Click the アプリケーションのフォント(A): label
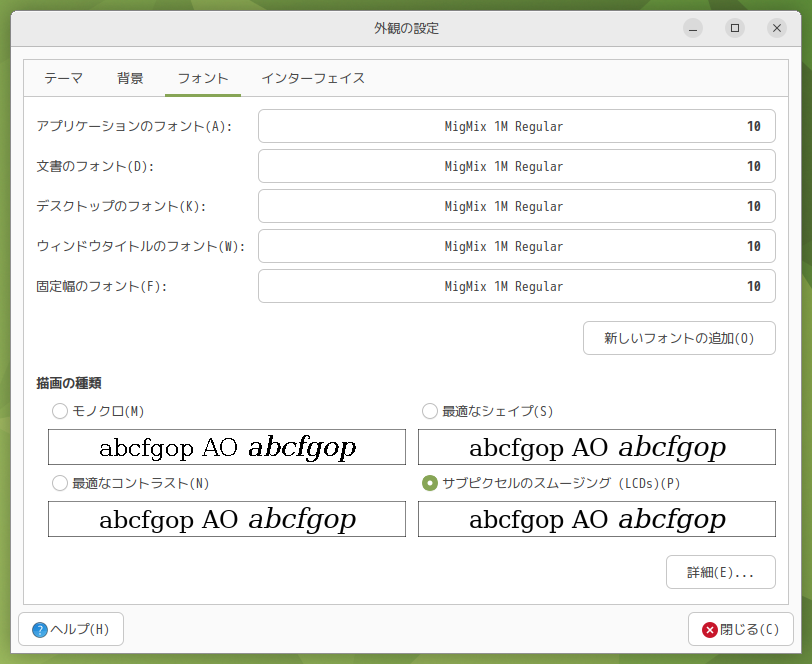Viewport: 812px width, 664px height. tap(135, 126)
